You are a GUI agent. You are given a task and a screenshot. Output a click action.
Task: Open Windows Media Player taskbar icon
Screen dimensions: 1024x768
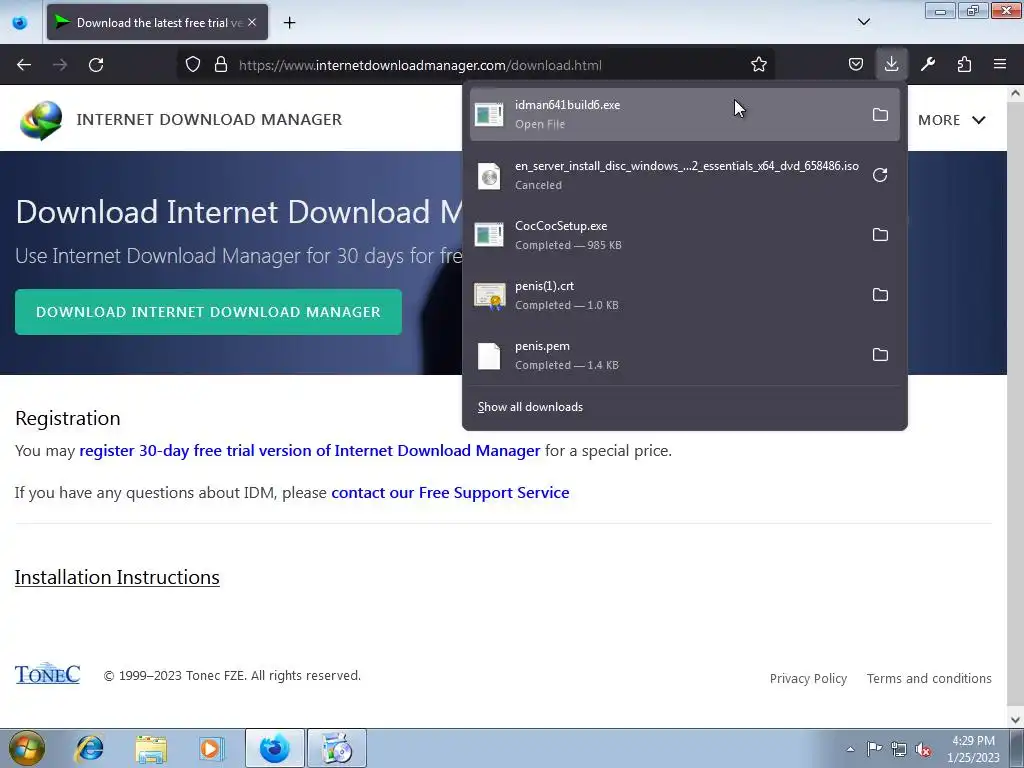point(211,748)
